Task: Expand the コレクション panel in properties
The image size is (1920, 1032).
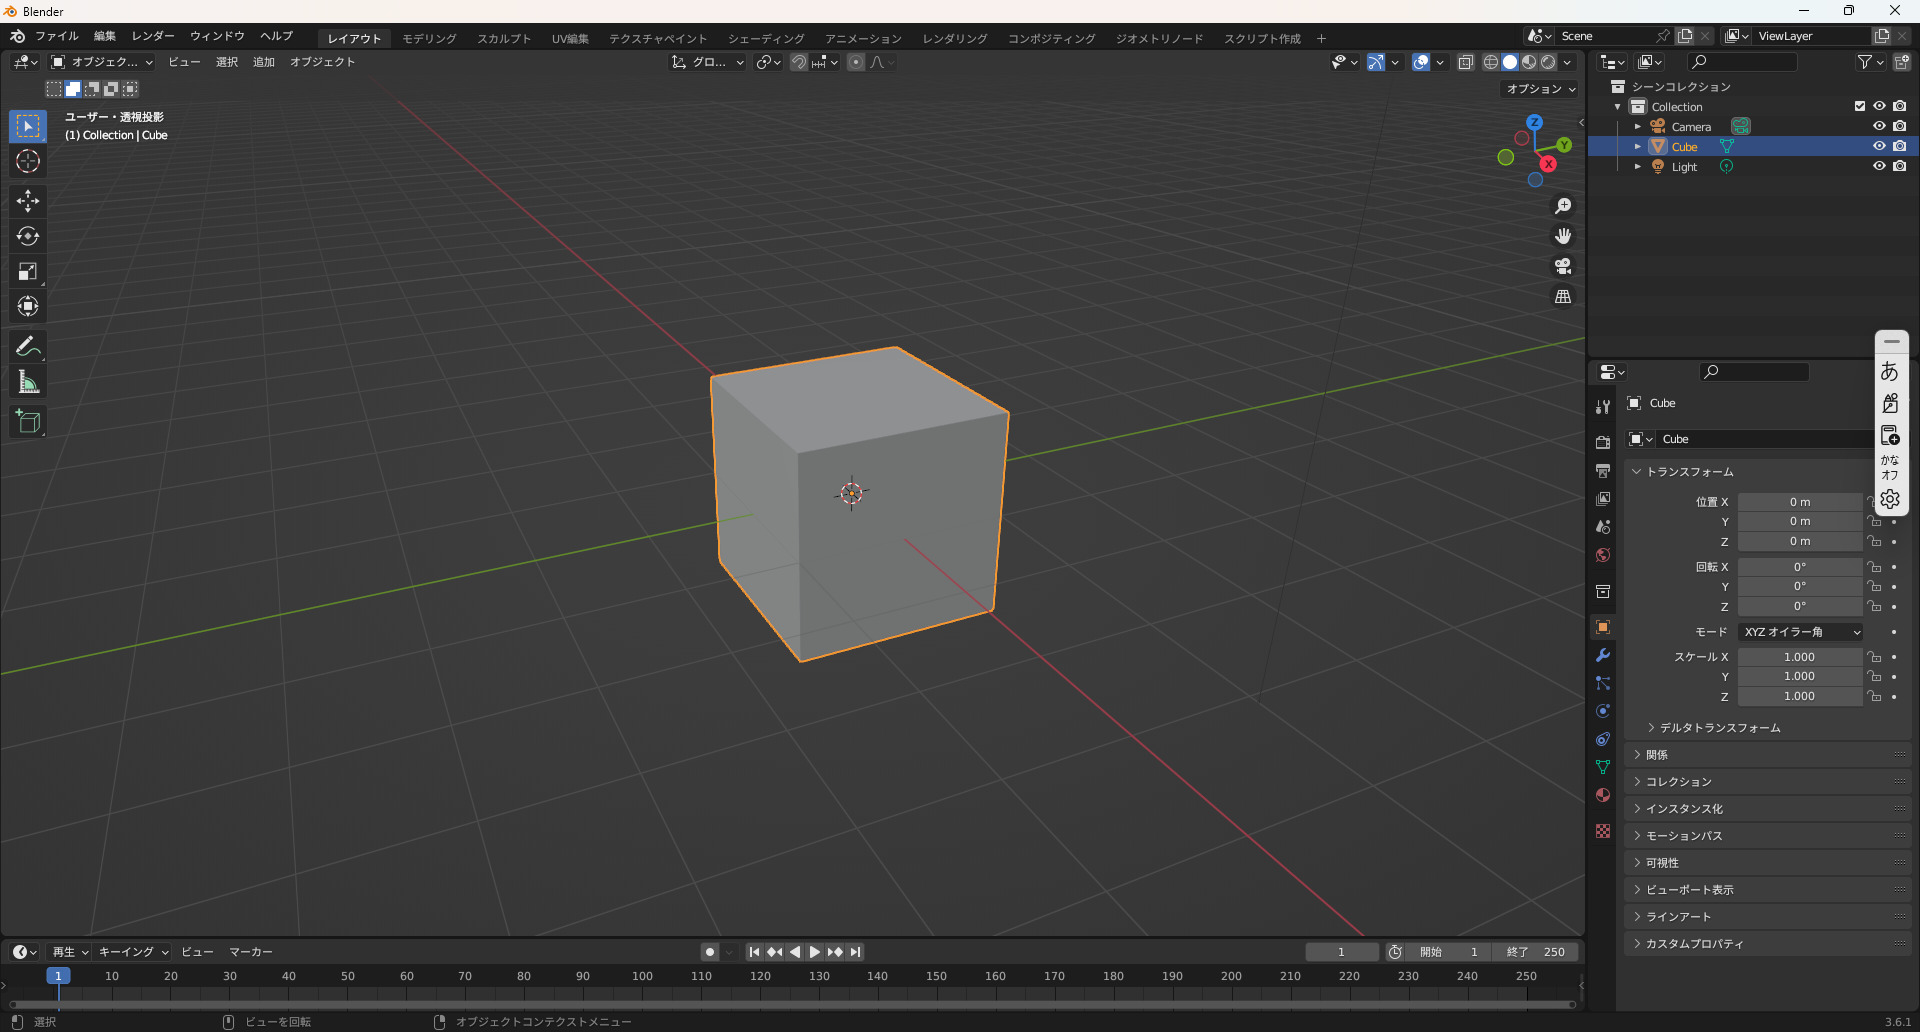Action: tap(1768, 782)
